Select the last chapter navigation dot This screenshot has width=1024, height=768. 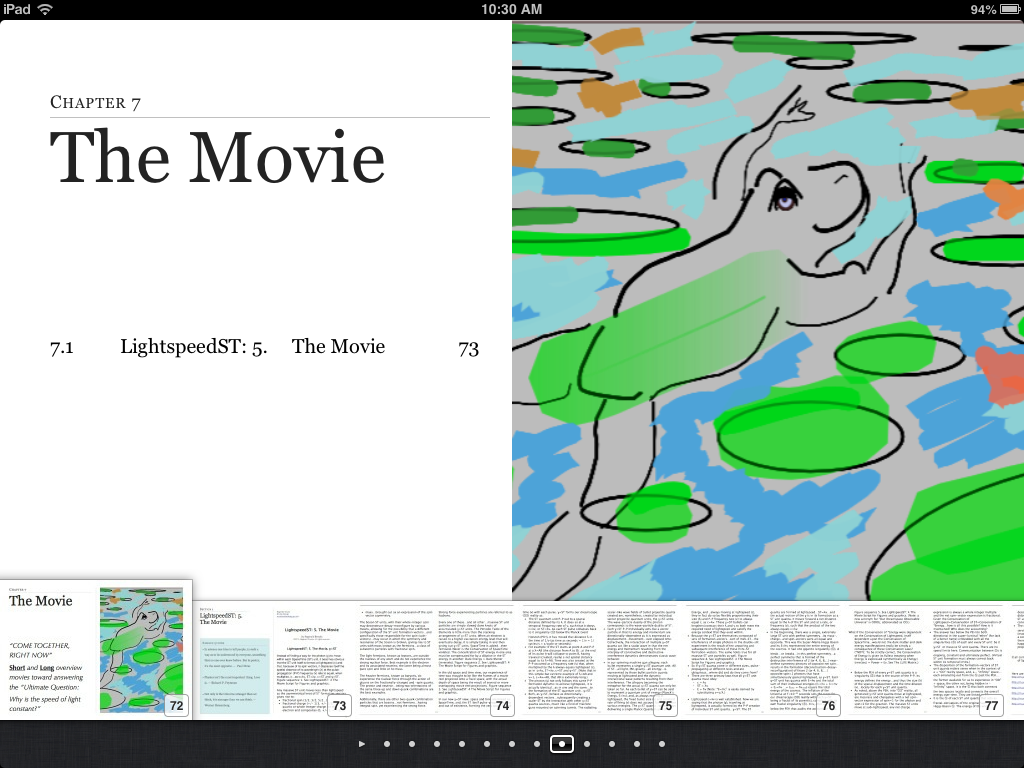[662, 744]
